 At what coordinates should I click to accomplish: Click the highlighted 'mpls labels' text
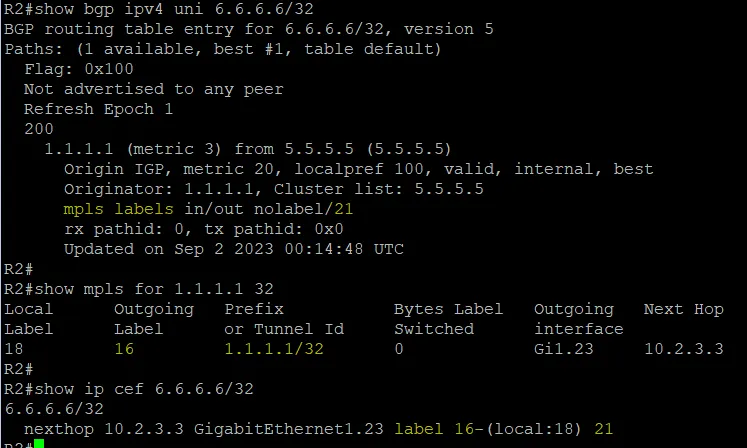click(x=119, y=209)
